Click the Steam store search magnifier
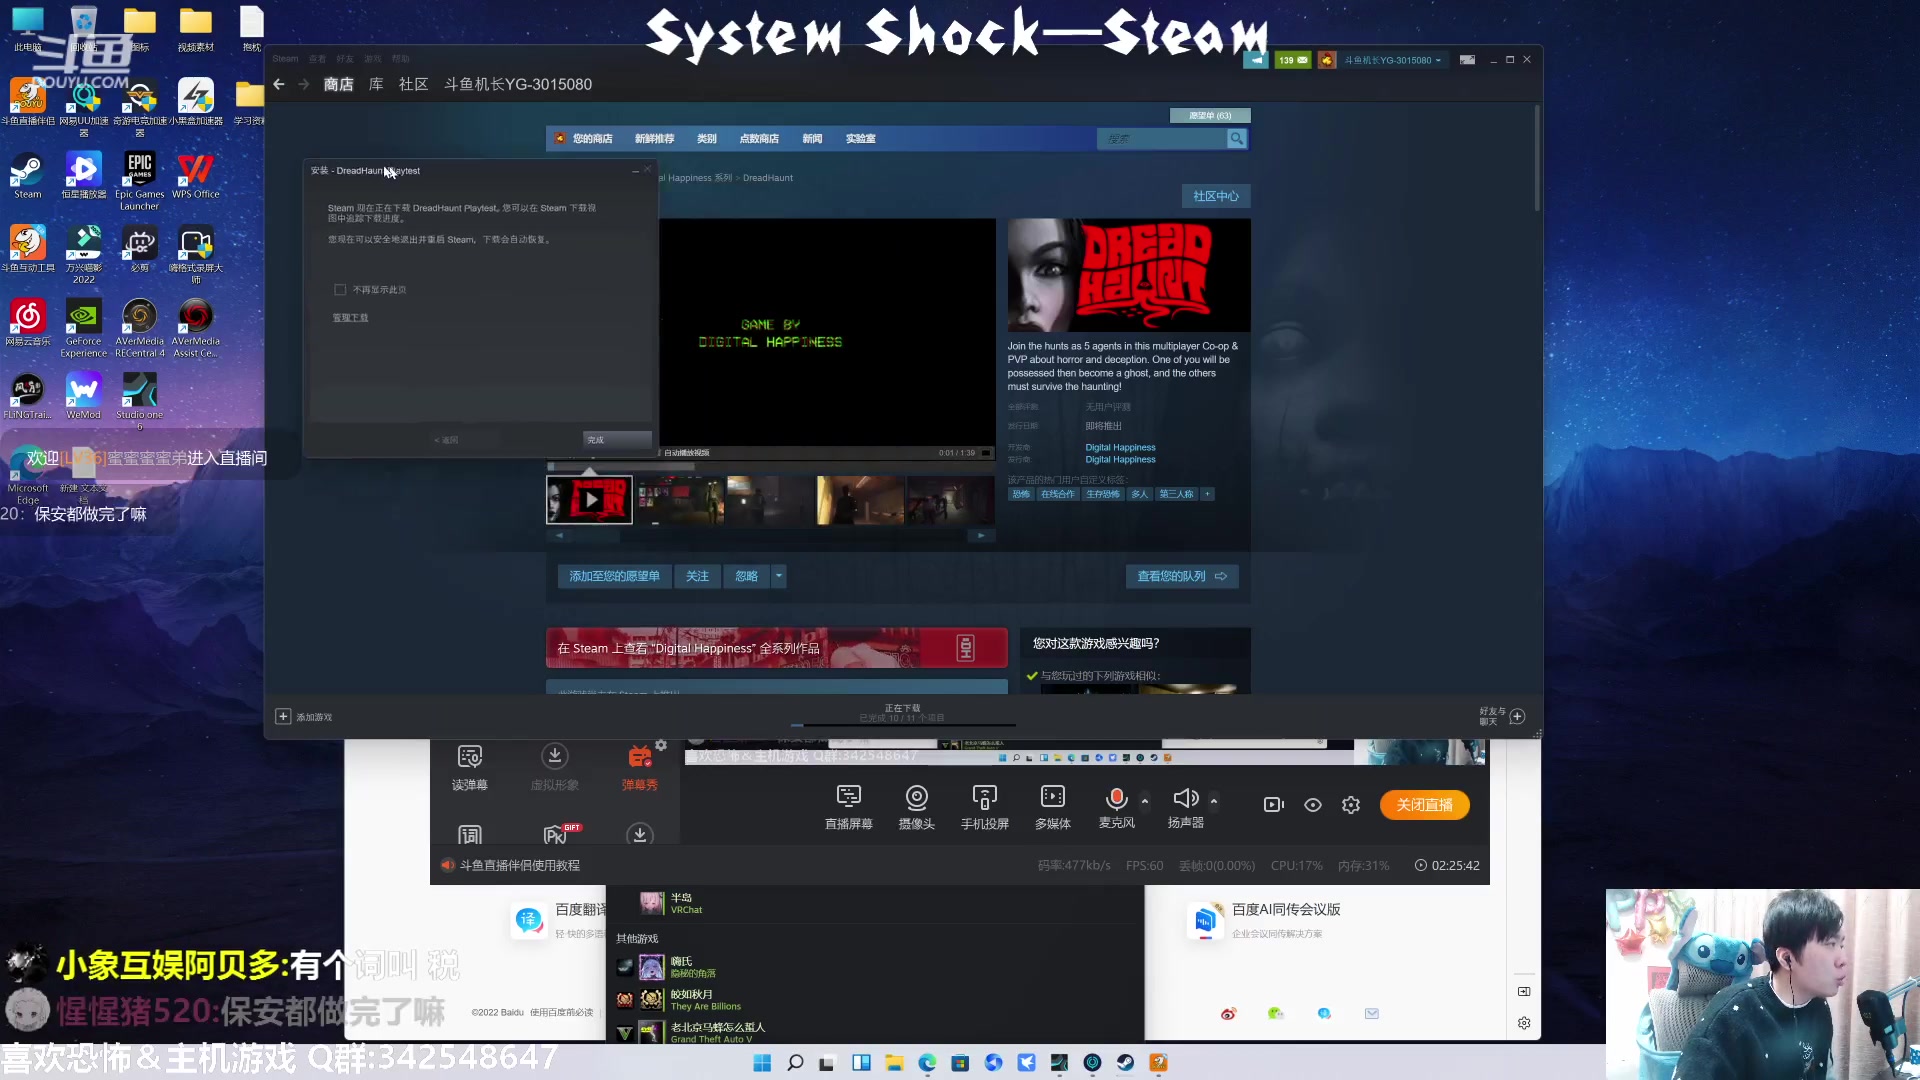This screenshot has height=1080, width=1920. coord(1237,139)
